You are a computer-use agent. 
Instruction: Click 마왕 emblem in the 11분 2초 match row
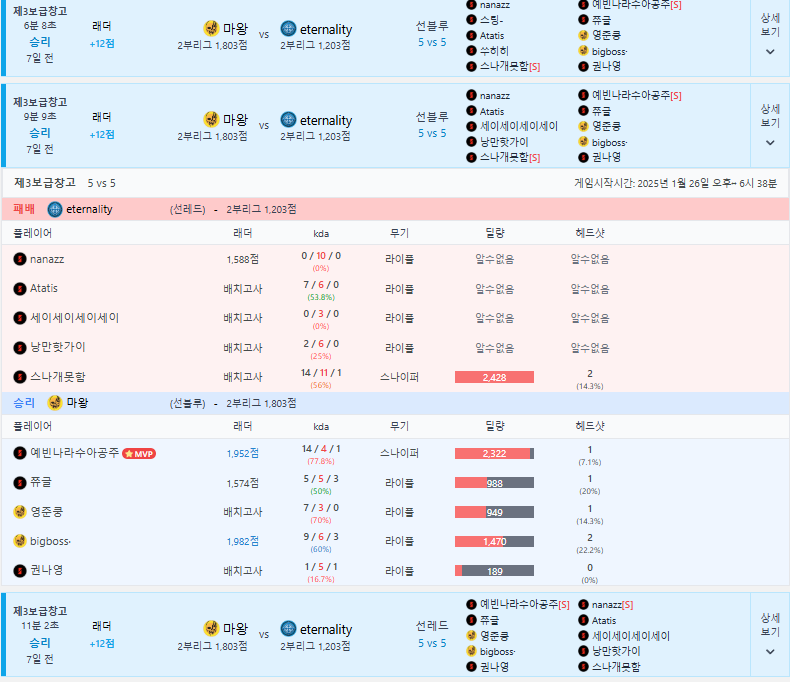[x=211, y=628]
